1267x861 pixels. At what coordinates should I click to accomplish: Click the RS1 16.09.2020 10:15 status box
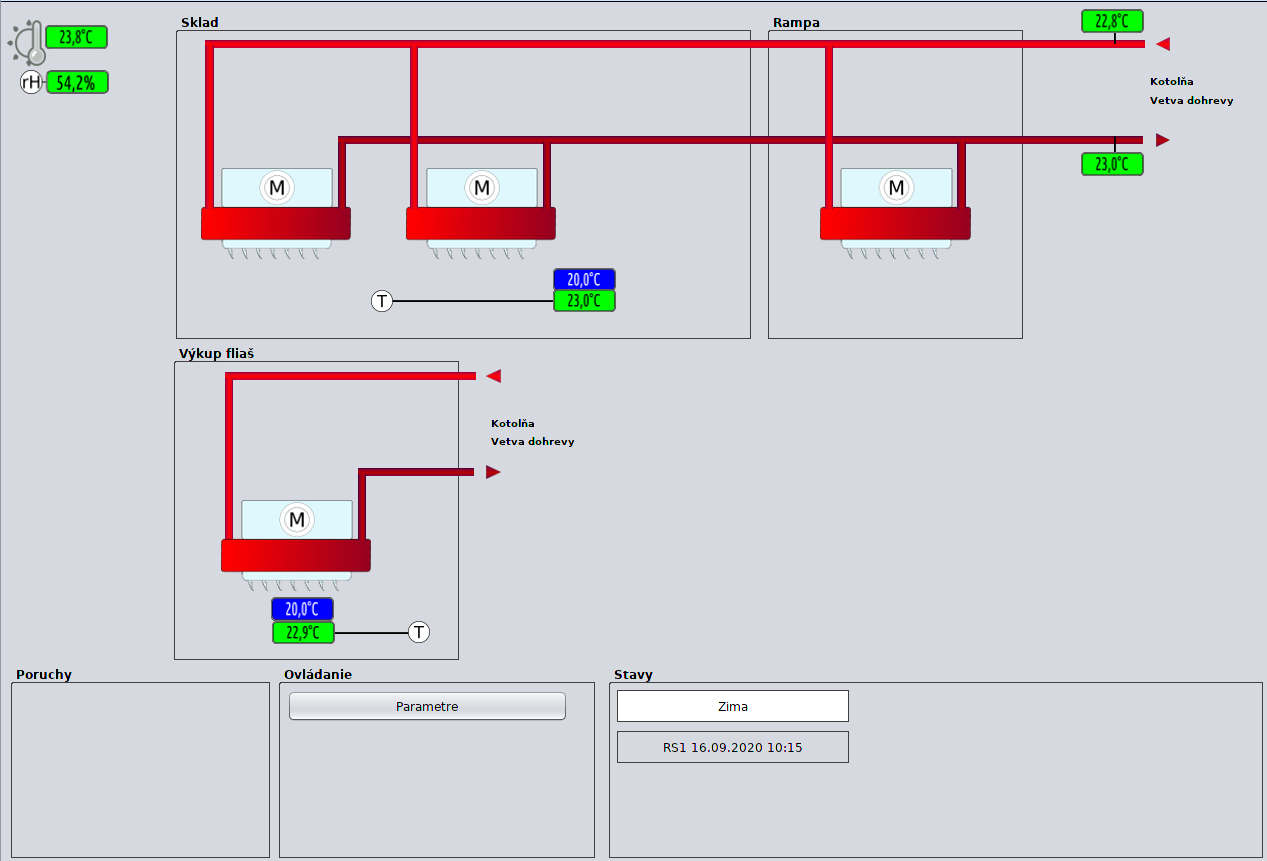coord(732,747)
